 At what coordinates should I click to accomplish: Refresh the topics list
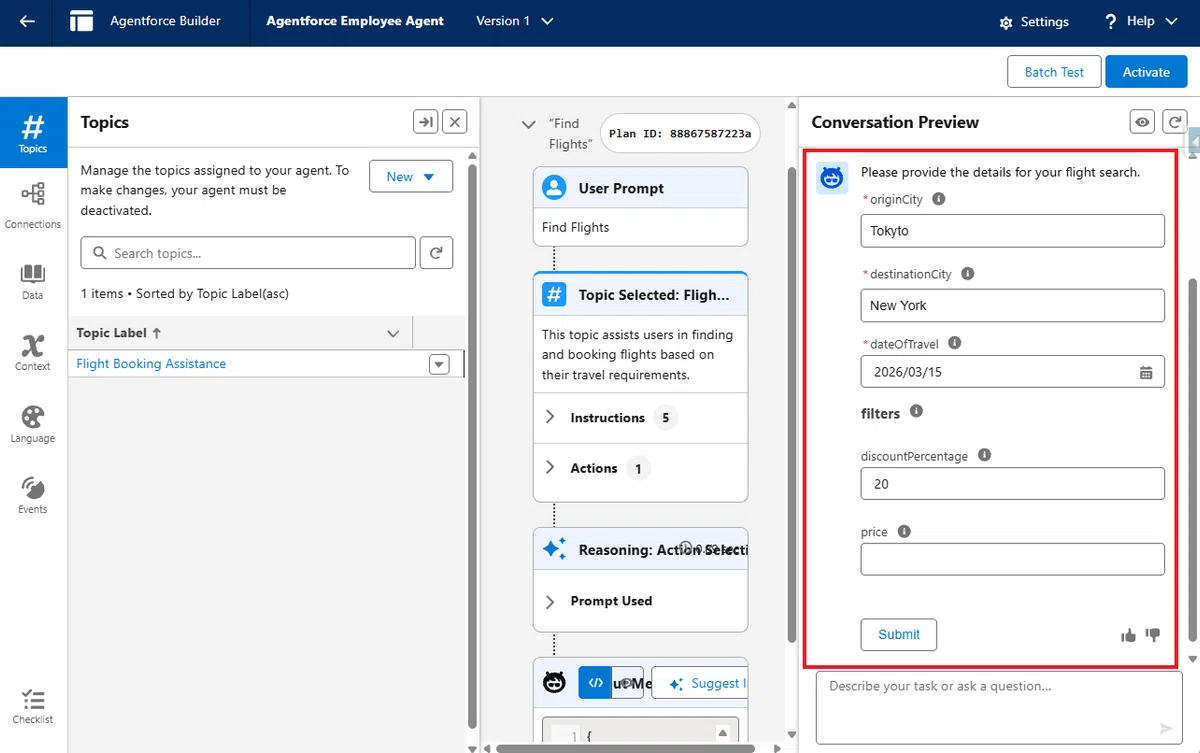(436, 253)
